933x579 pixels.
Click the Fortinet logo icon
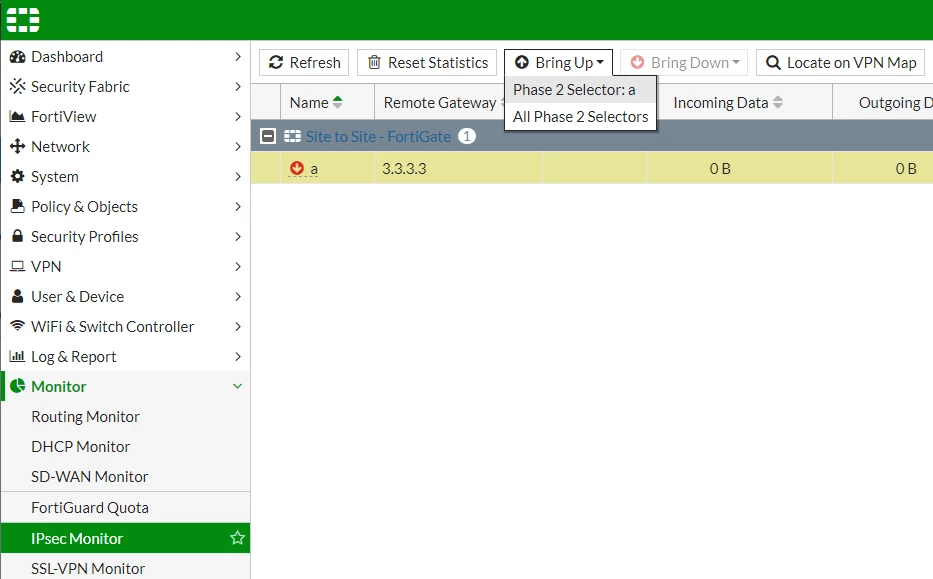click(x=23, y=20)
